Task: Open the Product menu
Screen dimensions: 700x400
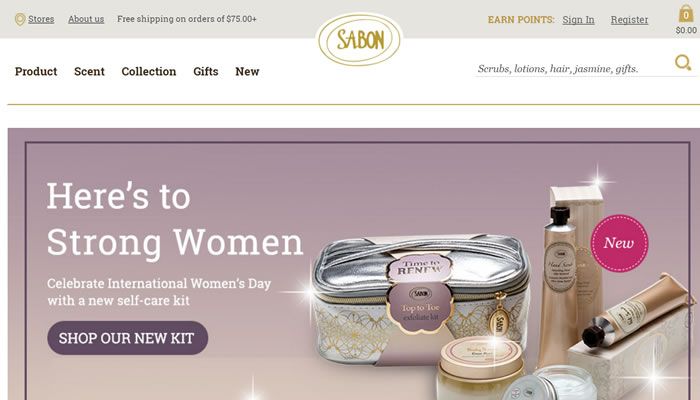Action: pyautogui.click(x=36, y=71)
